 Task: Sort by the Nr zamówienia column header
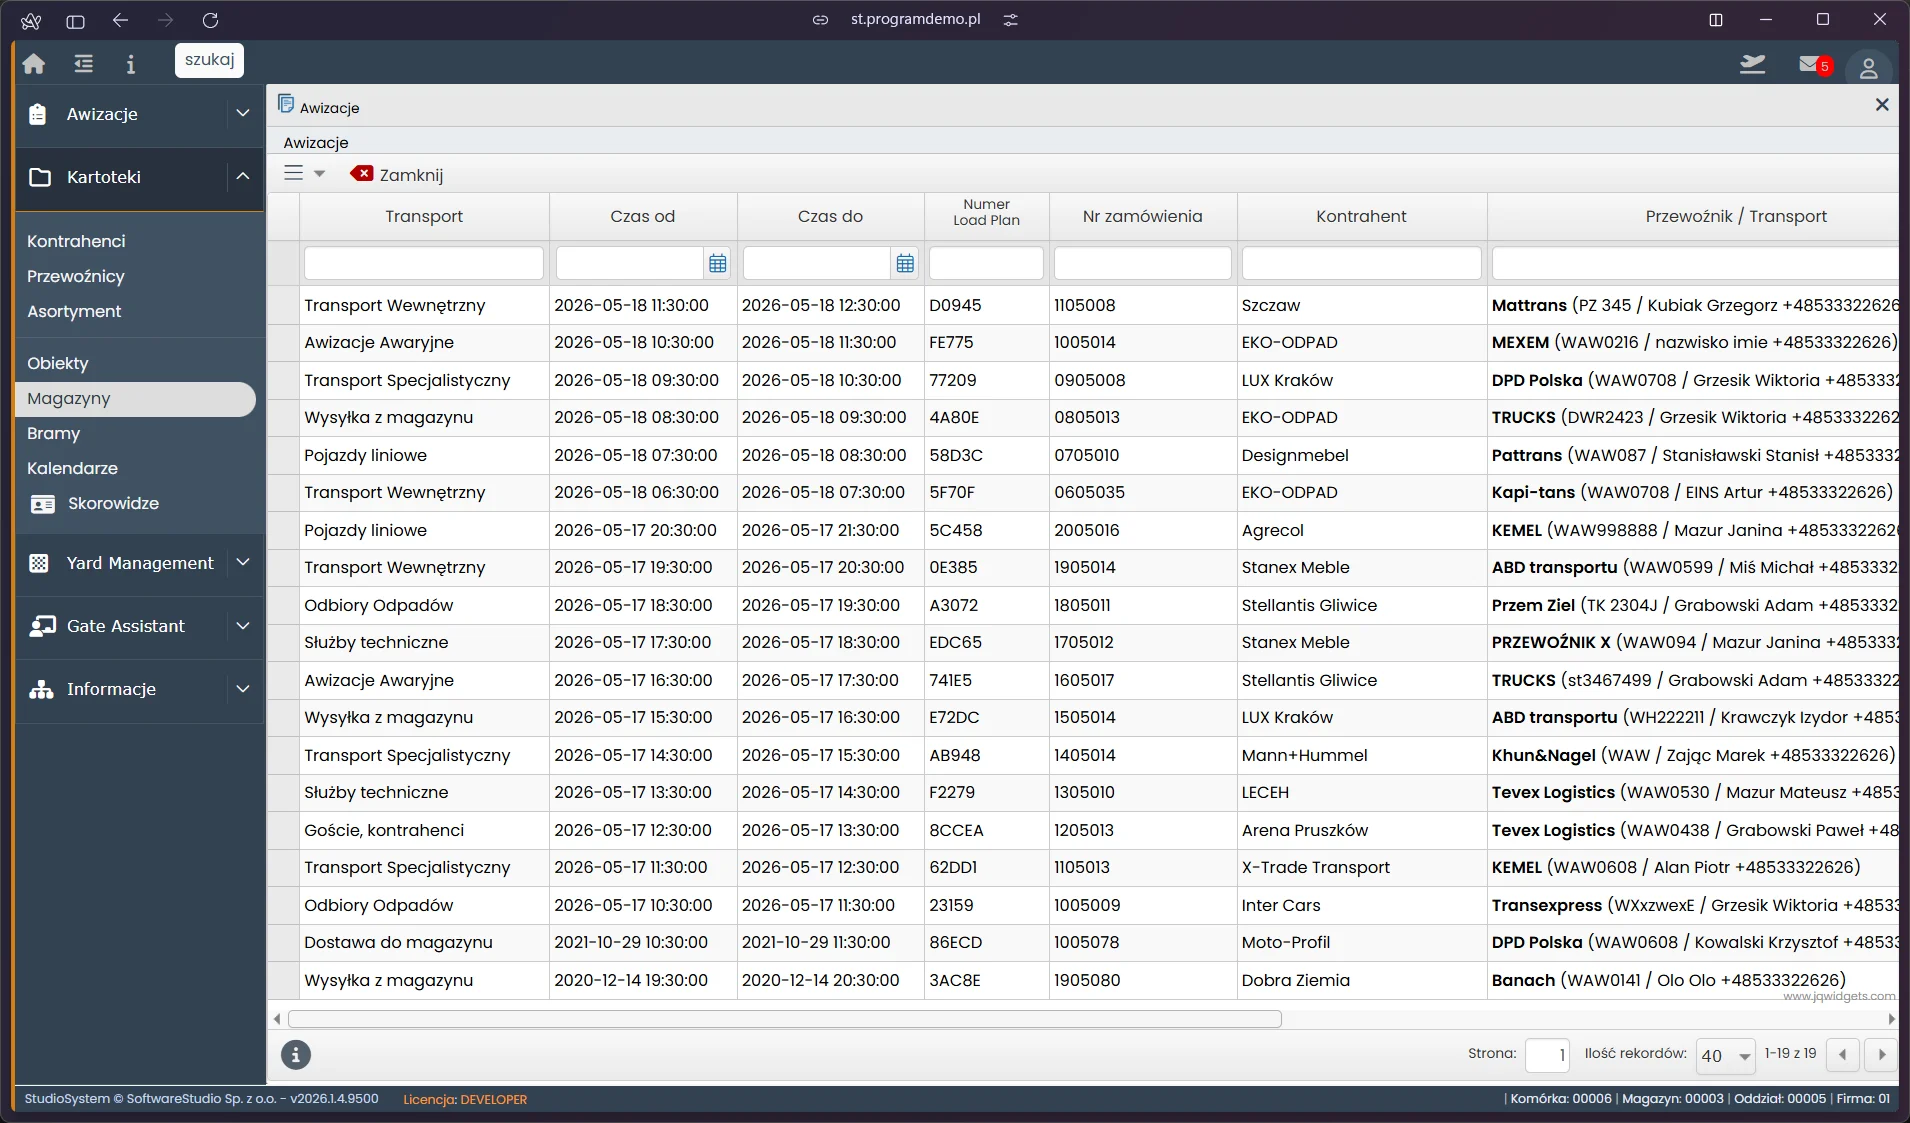pyautogui.click(x=1143, y=216)
